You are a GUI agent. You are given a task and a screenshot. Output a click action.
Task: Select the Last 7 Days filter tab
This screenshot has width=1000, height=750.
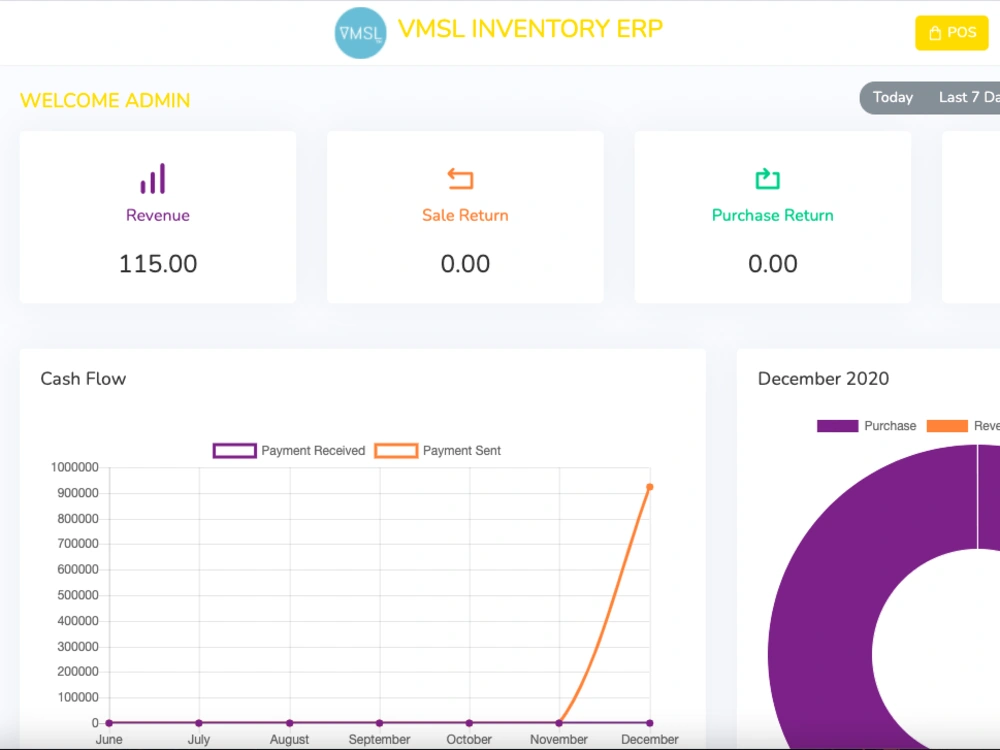[x=969, y=98]
